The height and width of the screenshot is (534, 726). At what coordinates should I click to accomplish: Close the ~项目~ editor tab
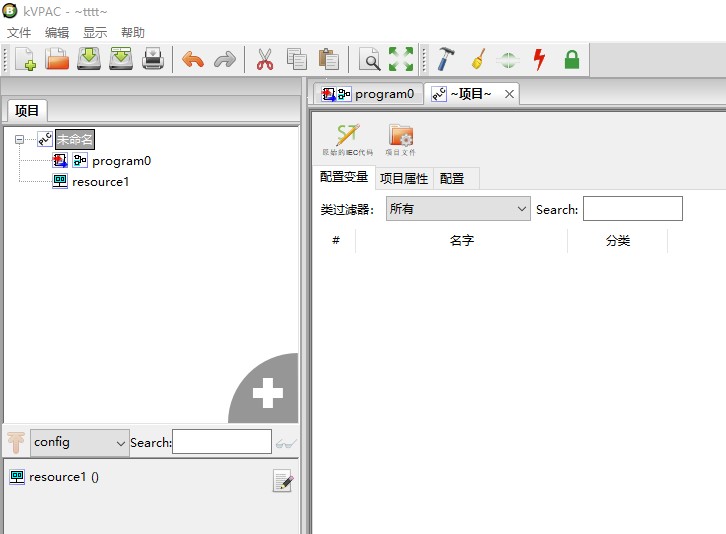[x=509, y=94]
